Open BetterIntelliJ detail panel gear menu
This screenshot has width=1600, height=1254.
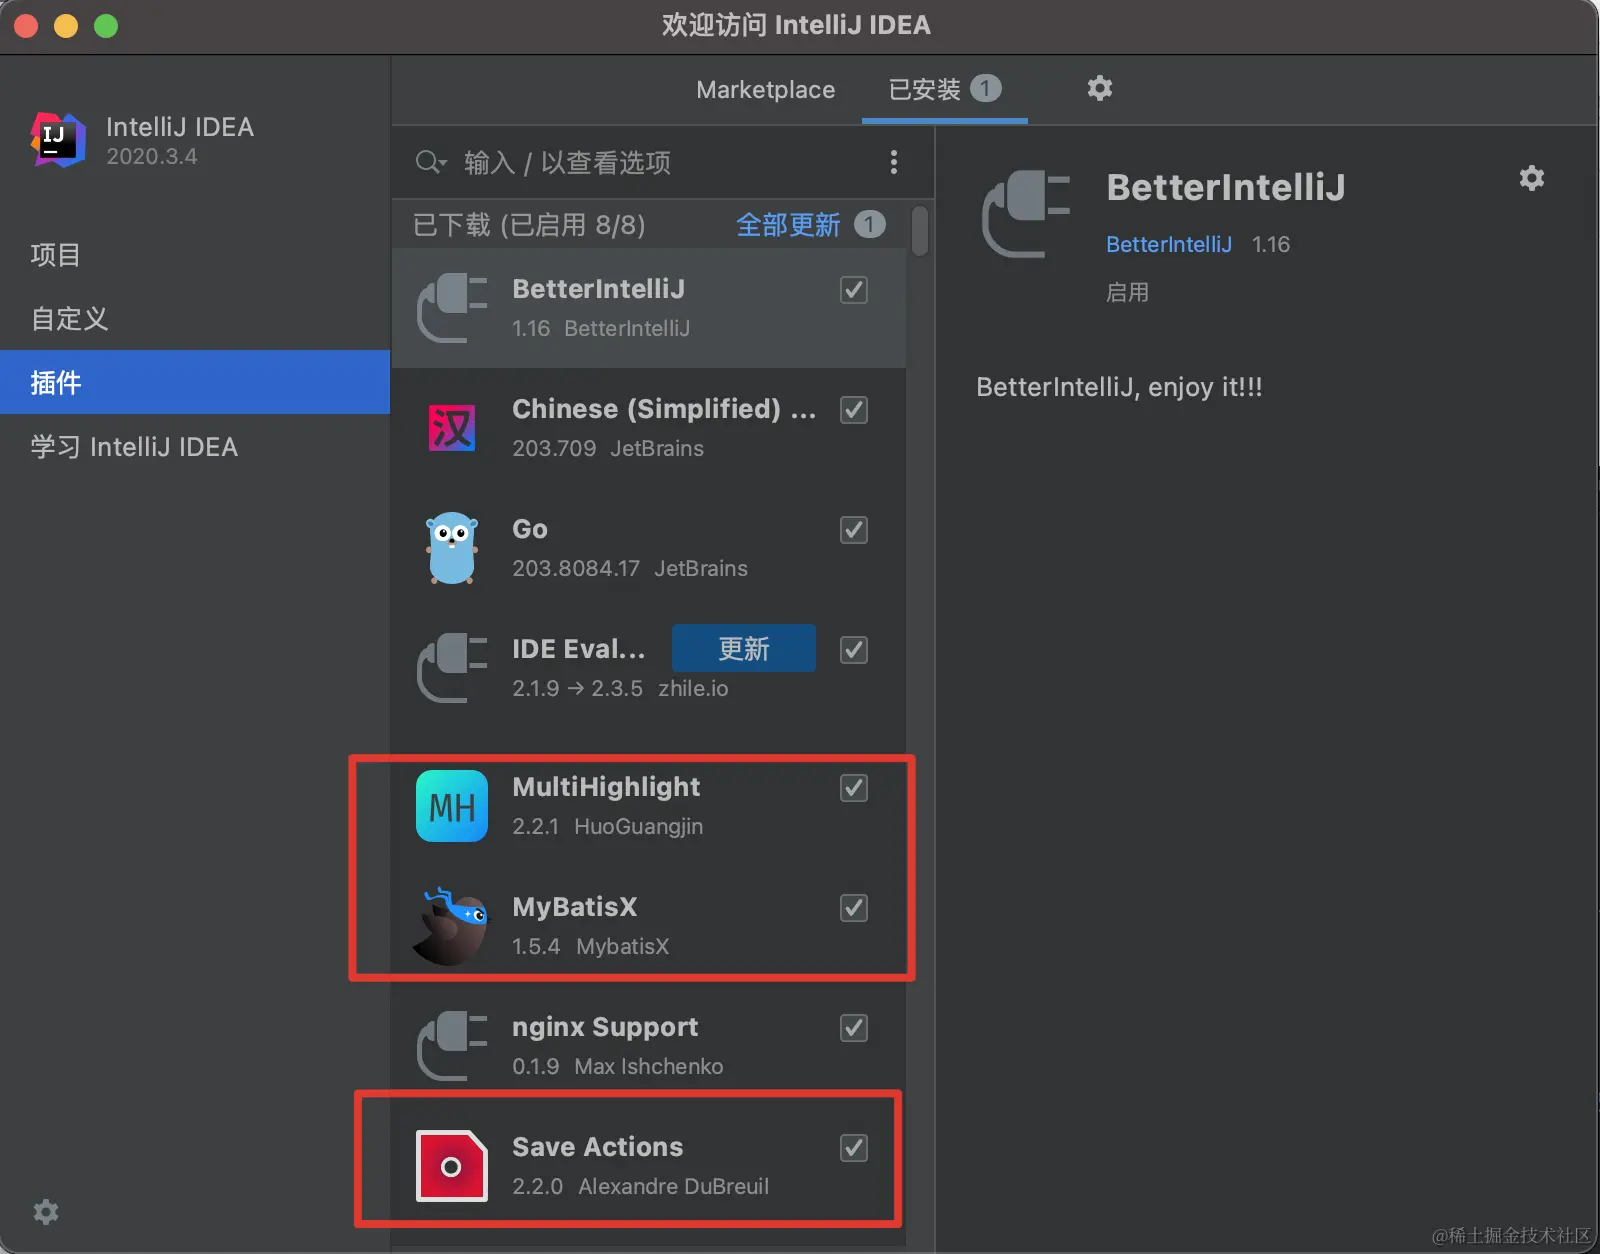(x=1532, y=178)
